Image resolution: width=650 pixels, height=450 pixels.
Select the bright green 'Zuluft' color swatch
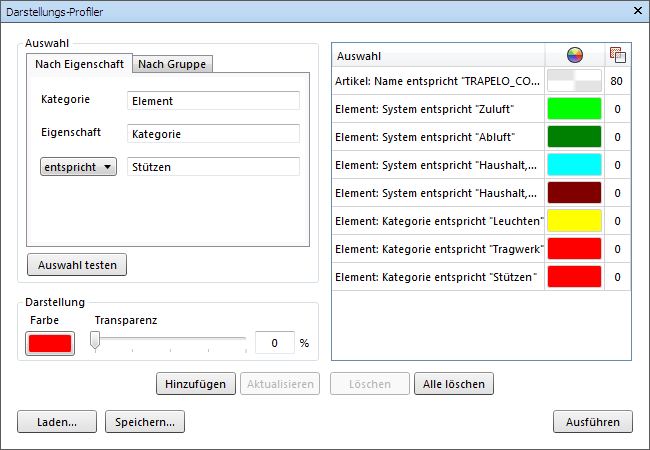click(574, 108)
